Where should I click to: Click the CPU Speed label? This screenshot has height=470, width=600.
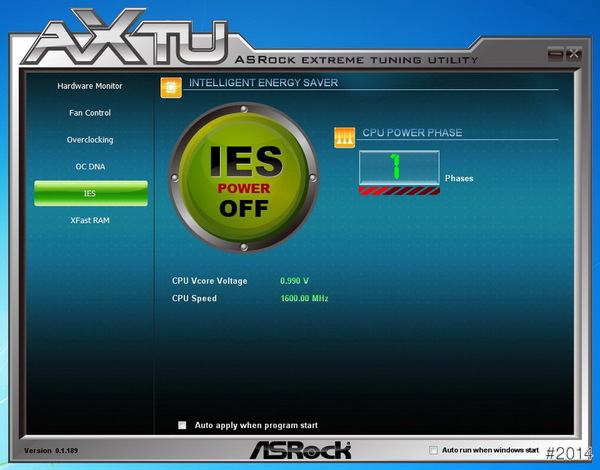click(194, 298)
